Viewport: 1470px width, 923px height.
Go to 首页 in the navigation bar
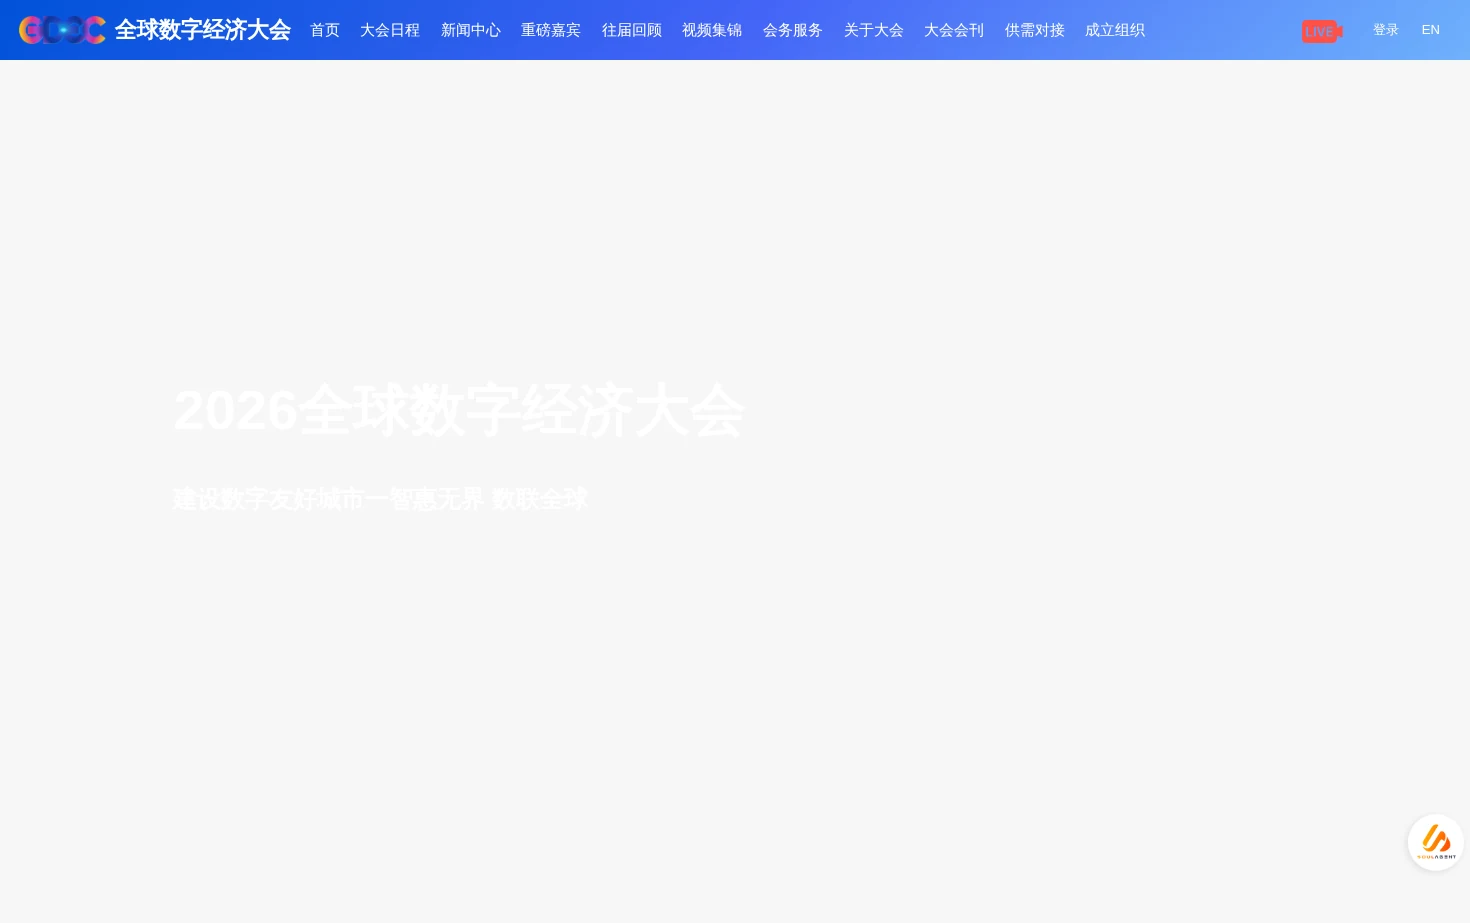(325, 30)
